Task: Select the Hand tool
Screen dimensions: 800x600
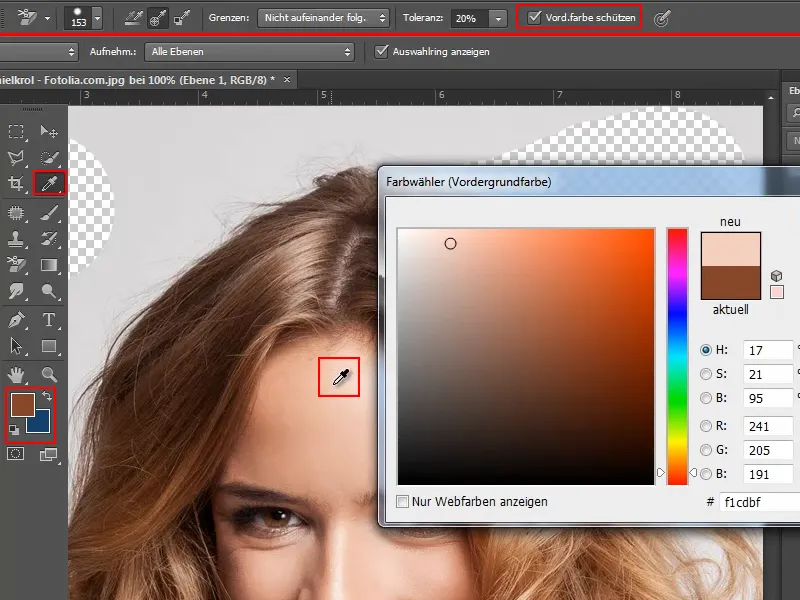Action: pos(16,375)
